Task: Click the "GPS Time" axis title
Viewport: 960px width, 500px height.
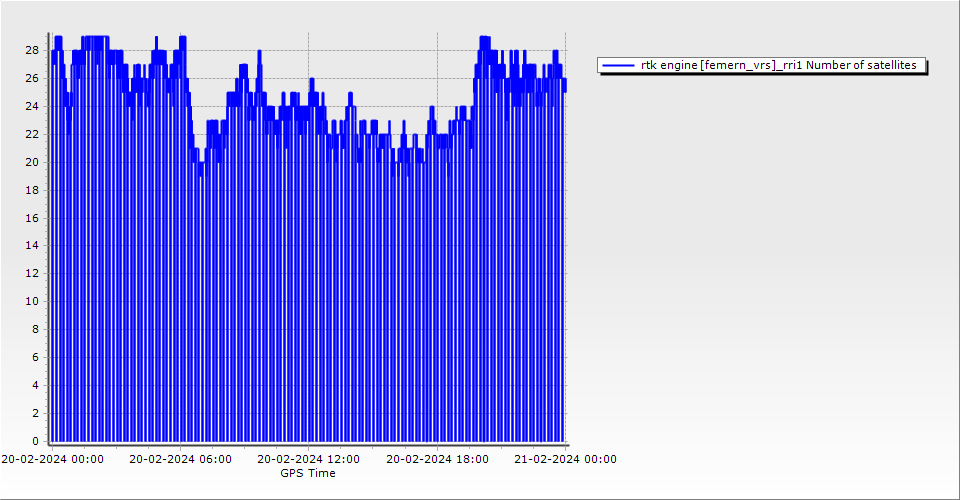Action: pos(308,473)
